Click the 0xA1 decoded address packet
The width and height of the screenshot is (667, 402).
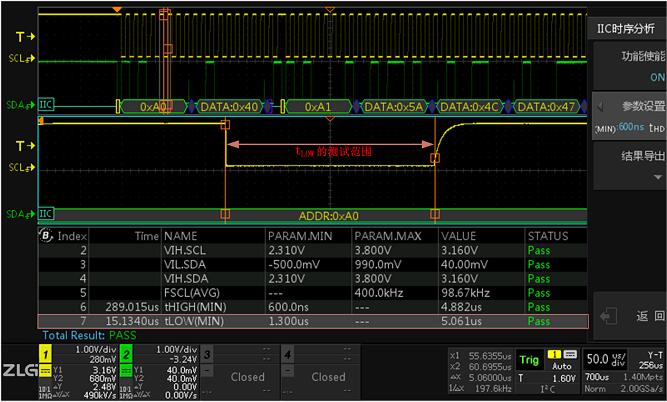point(317,105)
